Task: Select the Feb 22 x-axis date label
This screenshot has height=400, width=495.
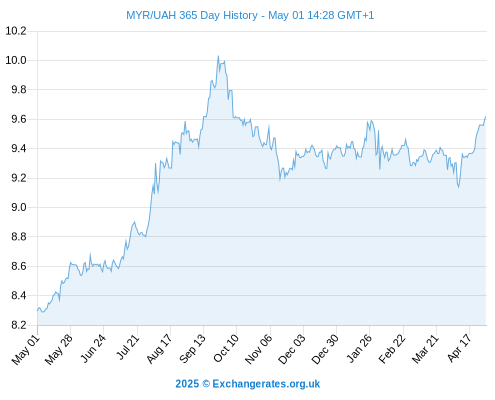Action: tap(392, 349)
